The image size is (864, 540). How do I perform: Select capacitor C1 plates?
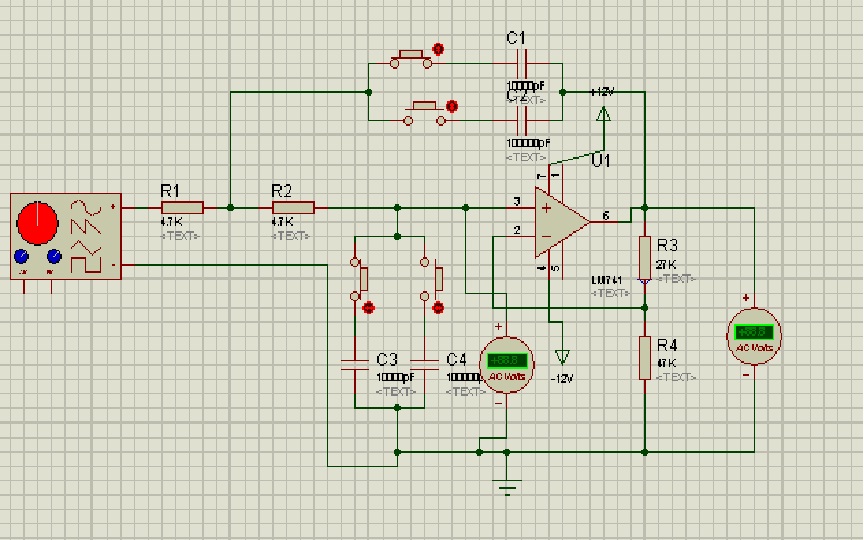pos(522,63)
